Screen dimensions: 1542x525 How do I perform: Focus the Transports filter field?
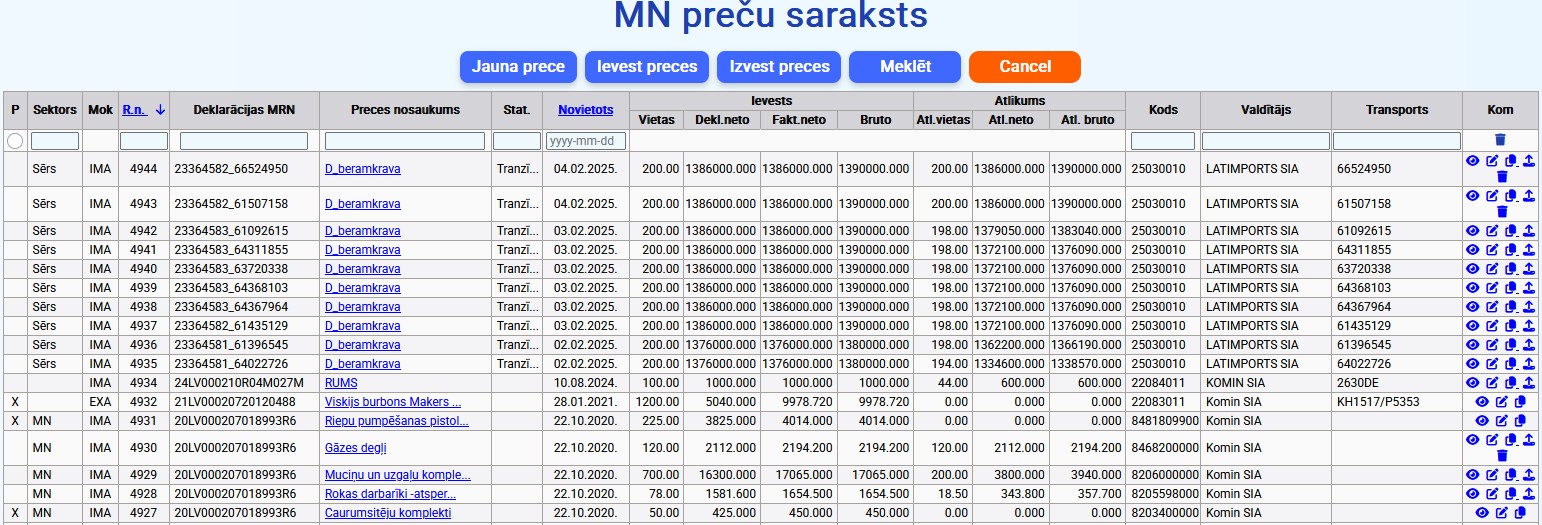point(1397,141)
